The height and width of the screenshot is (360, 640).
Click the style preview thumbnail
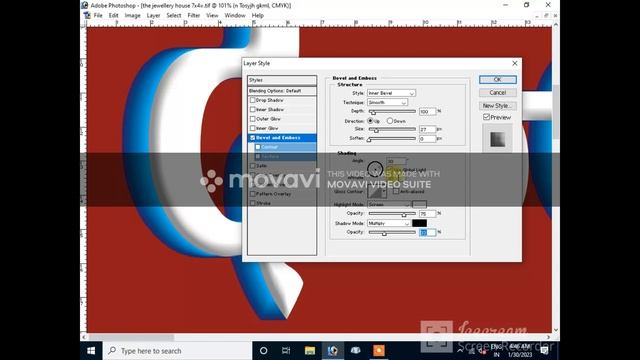point(497,139)
